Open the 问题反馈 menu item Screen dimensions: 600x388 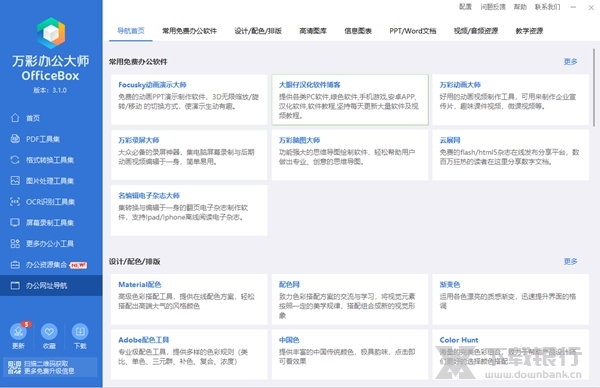click(x=493, y=7)
